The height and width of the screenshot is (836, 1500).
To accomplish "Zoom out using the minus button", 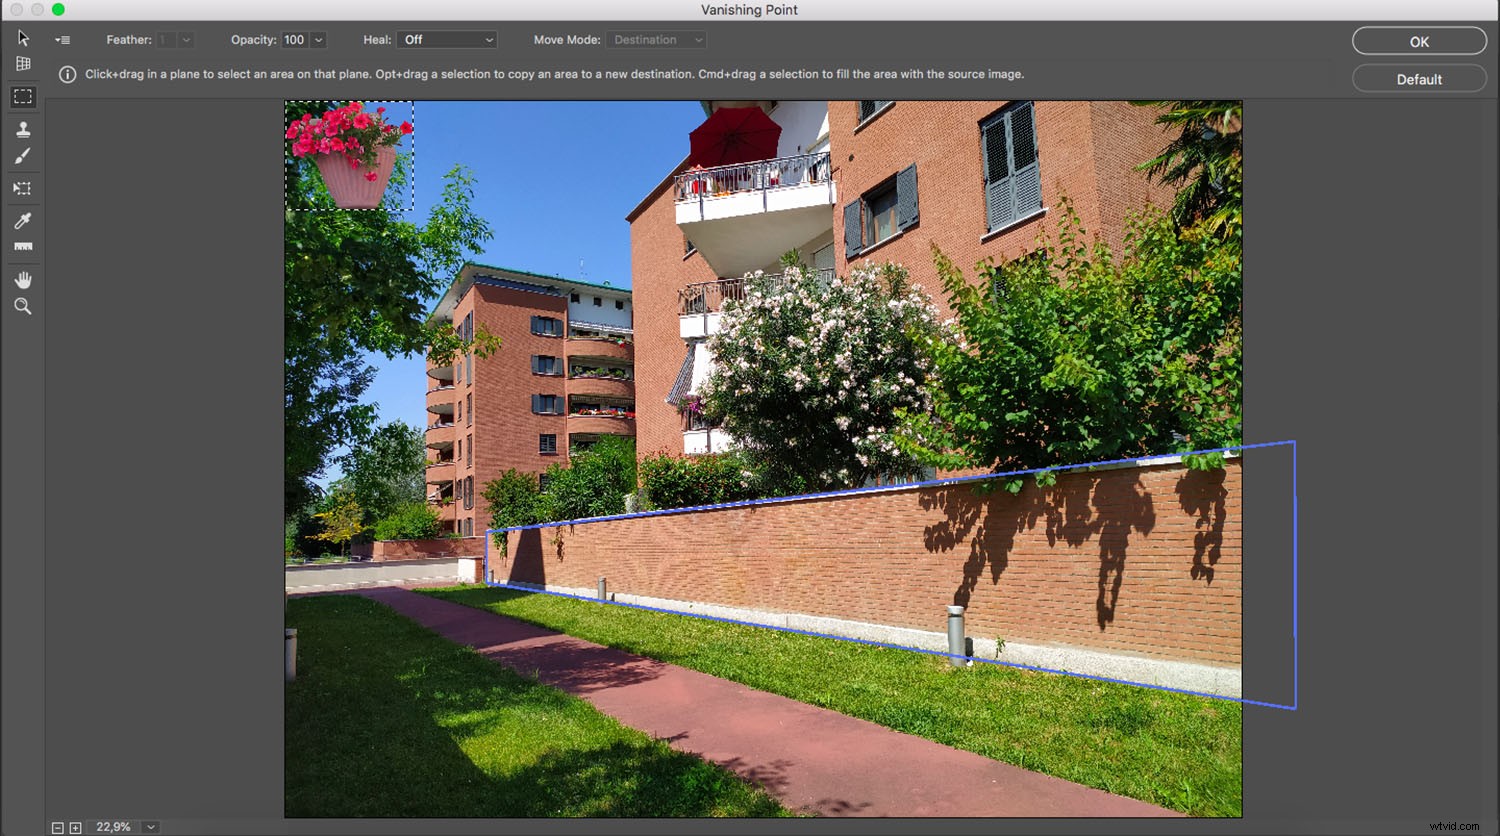I will (x=59, y=827).
